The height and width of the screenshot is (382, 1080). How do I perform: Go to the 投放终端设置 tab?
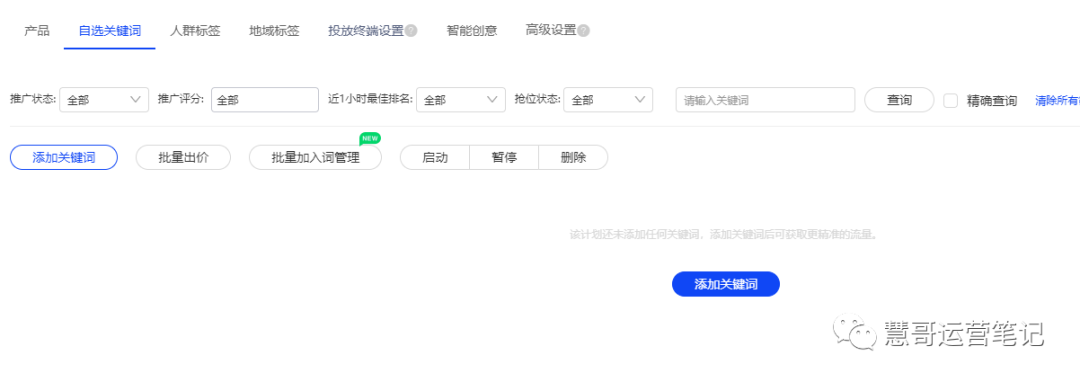coord(366,31)
